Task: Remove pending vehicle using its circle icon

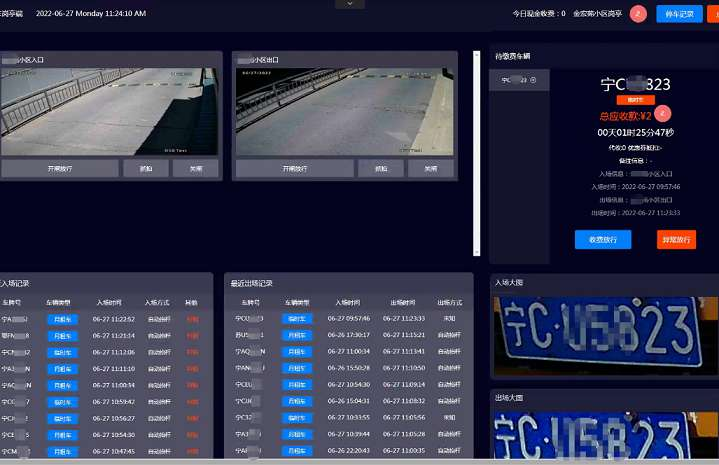Action: (x=533, y=80)
